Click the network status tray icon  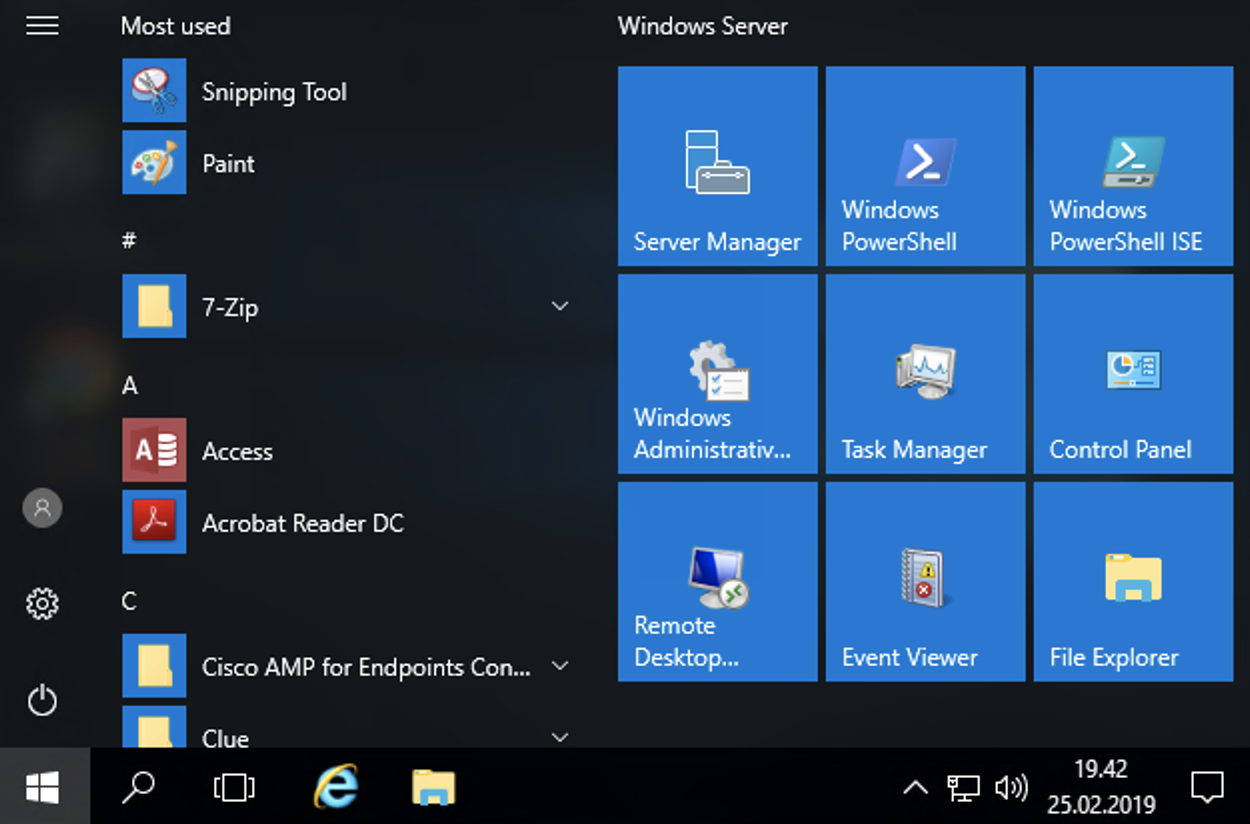[963, 788]
